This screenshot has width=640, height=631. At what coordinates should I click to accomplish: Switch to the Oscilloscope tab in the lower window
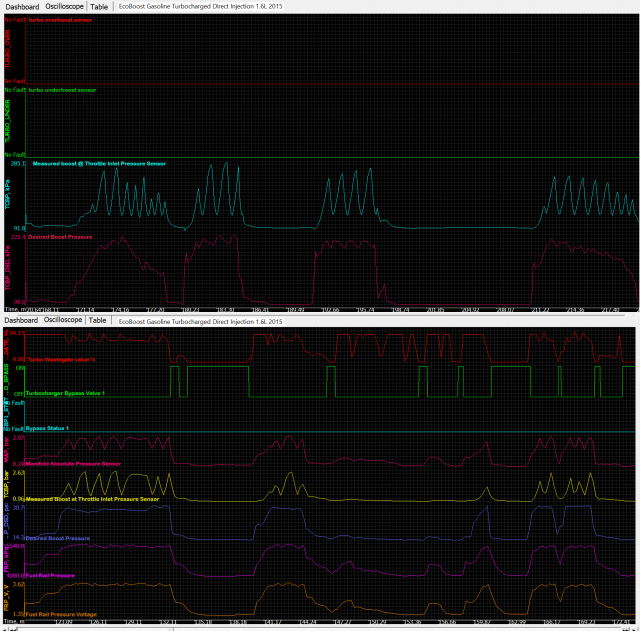pos(63,320)
